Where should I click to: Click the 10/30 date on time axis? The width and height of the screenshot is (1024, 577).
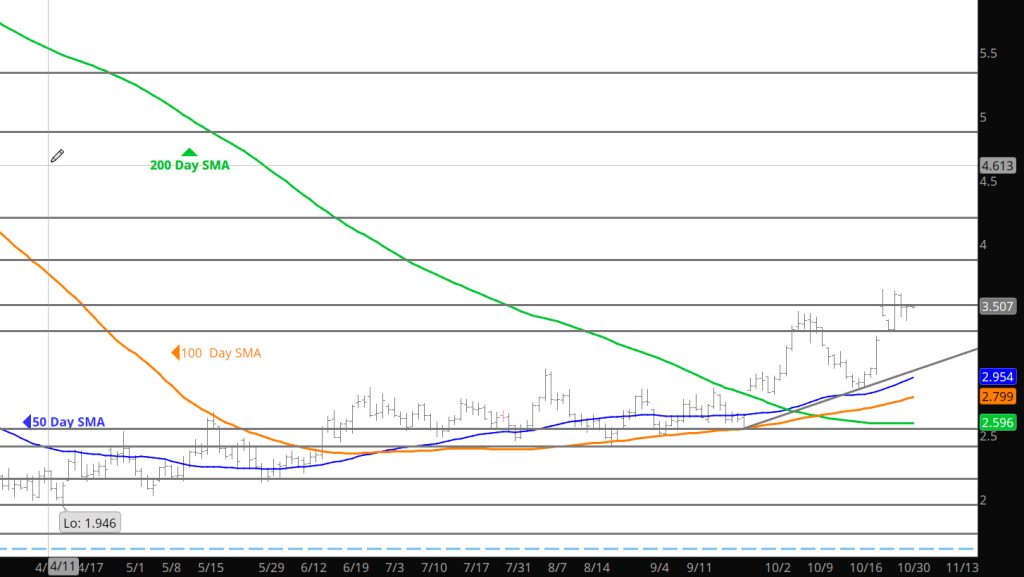click(x=910, y=567)
